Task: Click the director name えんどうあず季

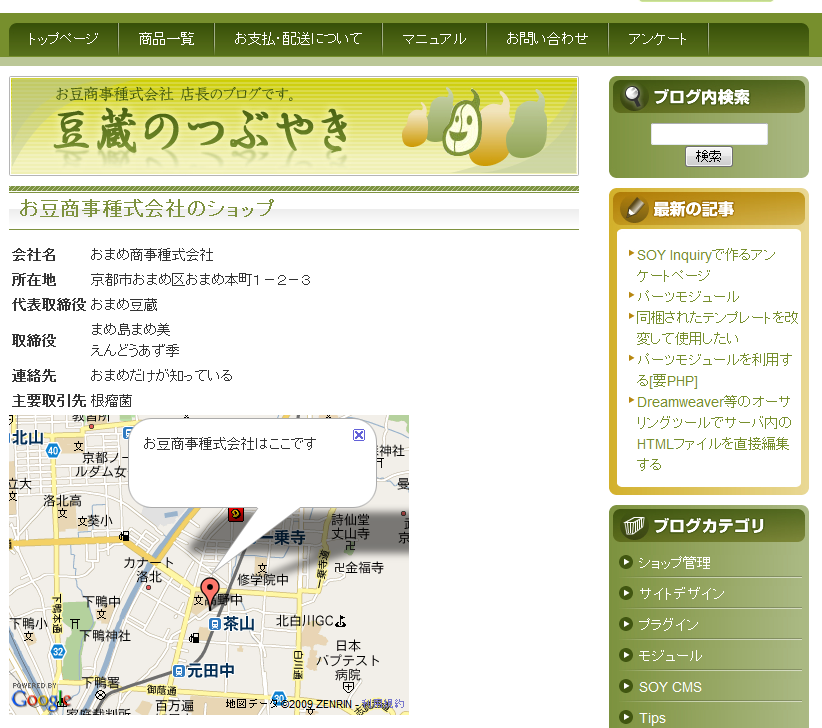Action: coord(135,350)
